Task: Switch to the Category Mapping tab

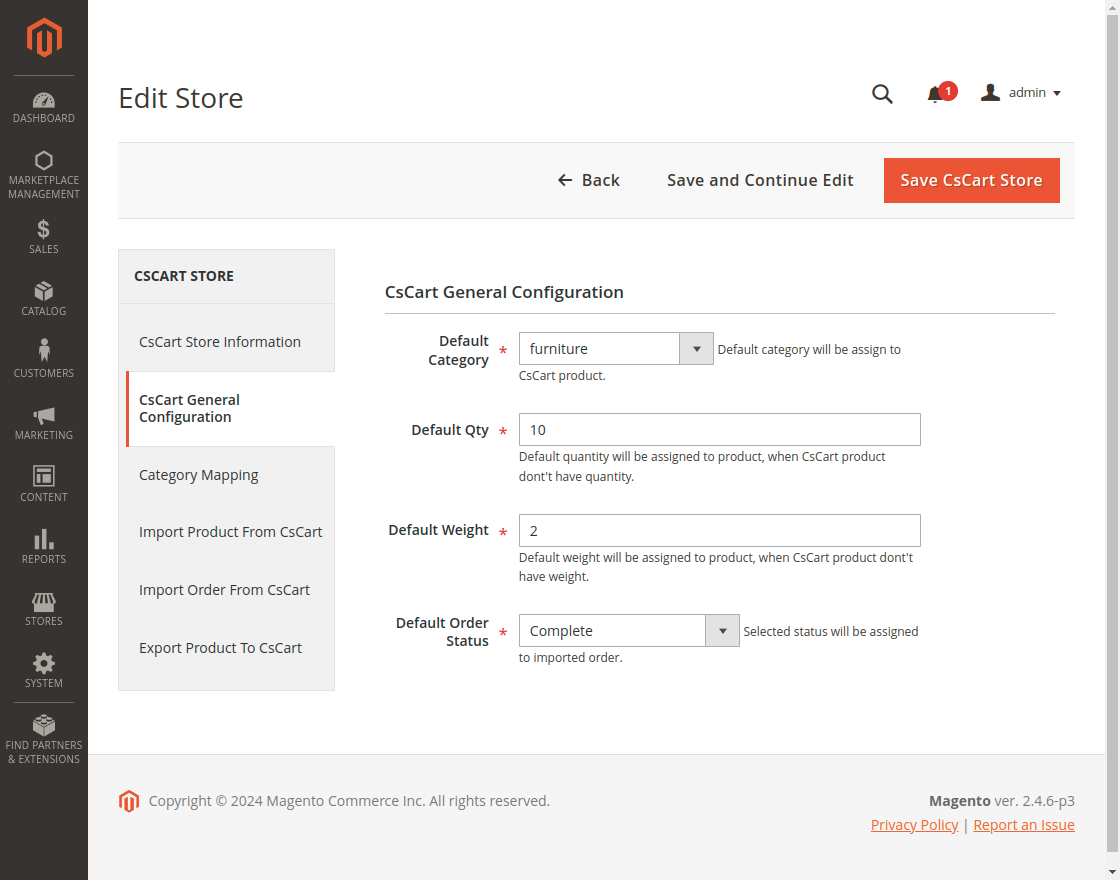Action: (x=199, y=475)
